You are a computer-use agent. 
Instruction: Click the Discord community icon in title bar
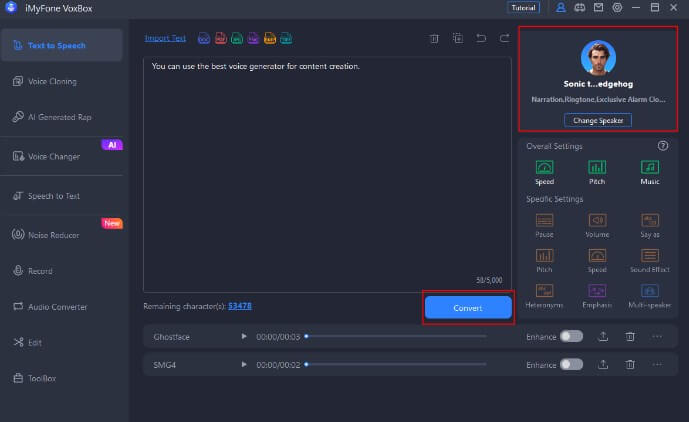click(580, 7)
